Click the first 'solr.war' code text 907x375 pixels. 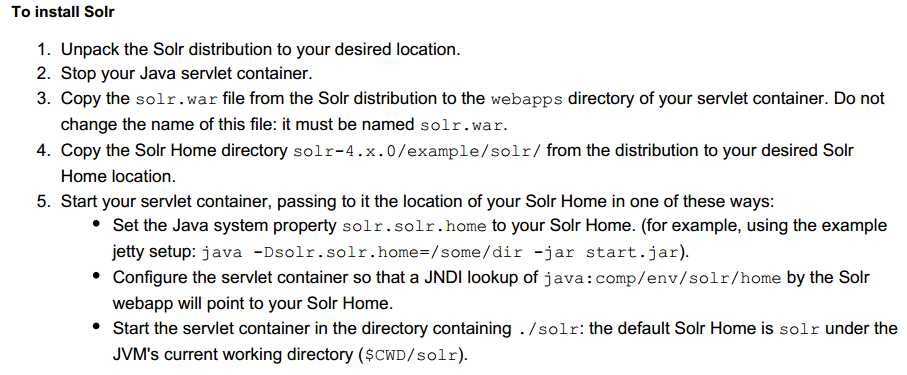point(177,99)
